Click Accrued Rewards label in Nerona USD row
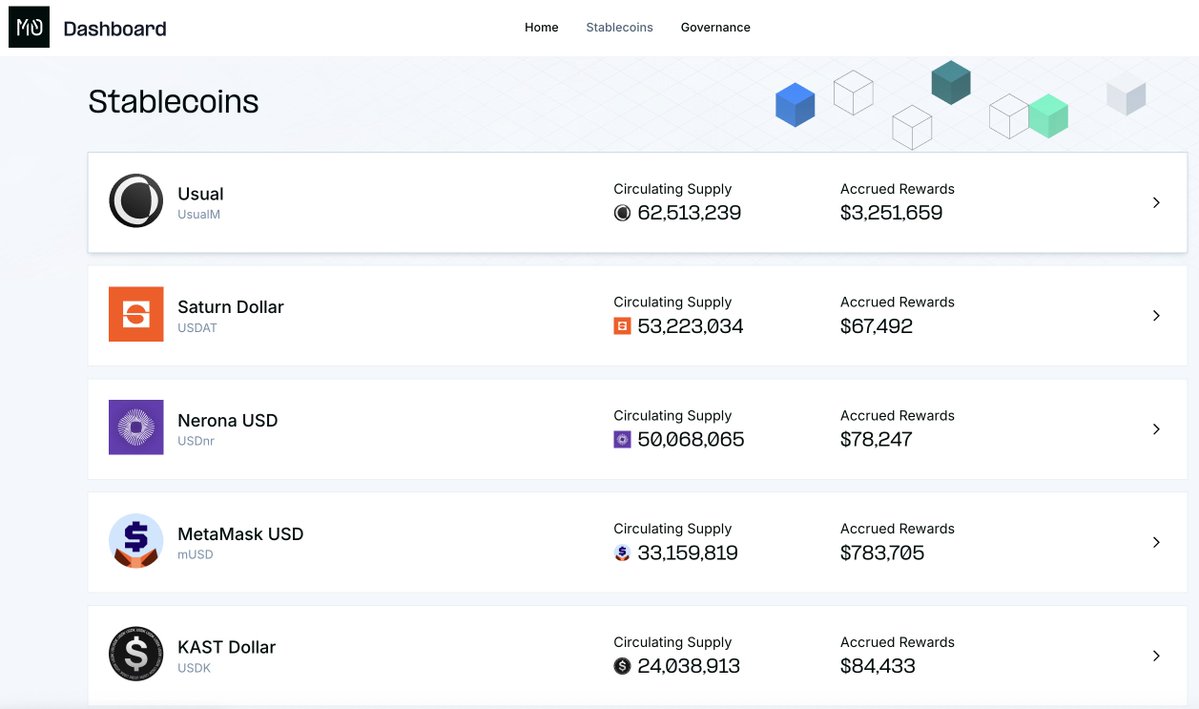 (897, 415)
